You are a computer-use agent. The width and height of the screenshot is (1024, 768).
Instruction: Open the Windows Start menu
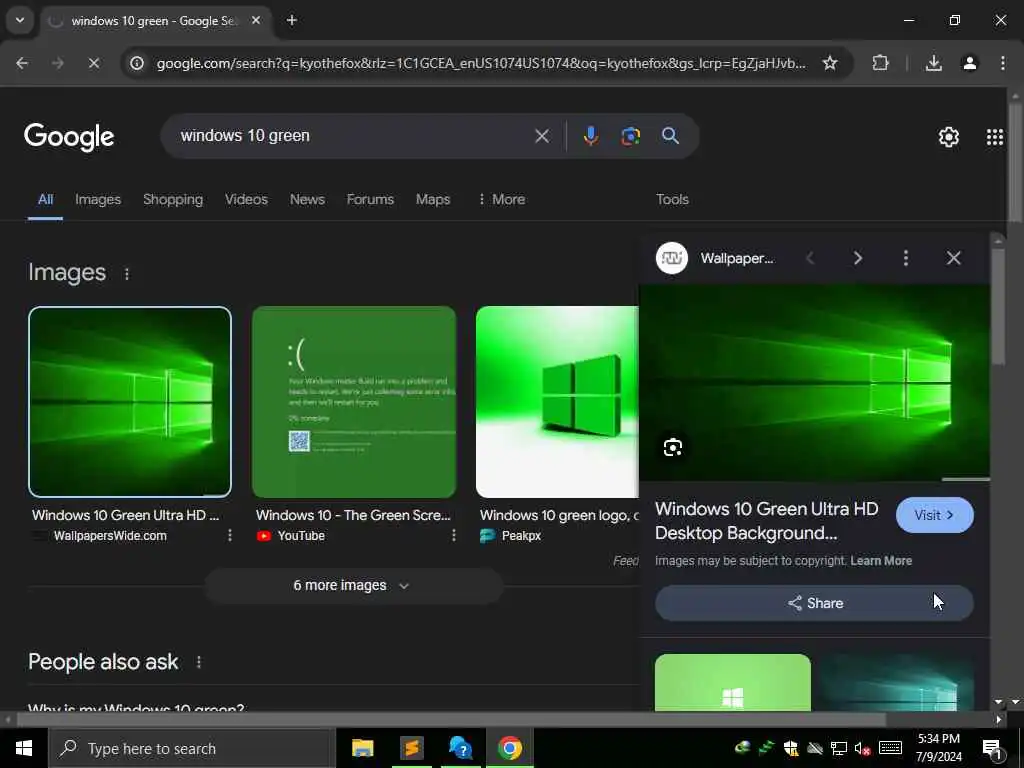click(24, 748)
